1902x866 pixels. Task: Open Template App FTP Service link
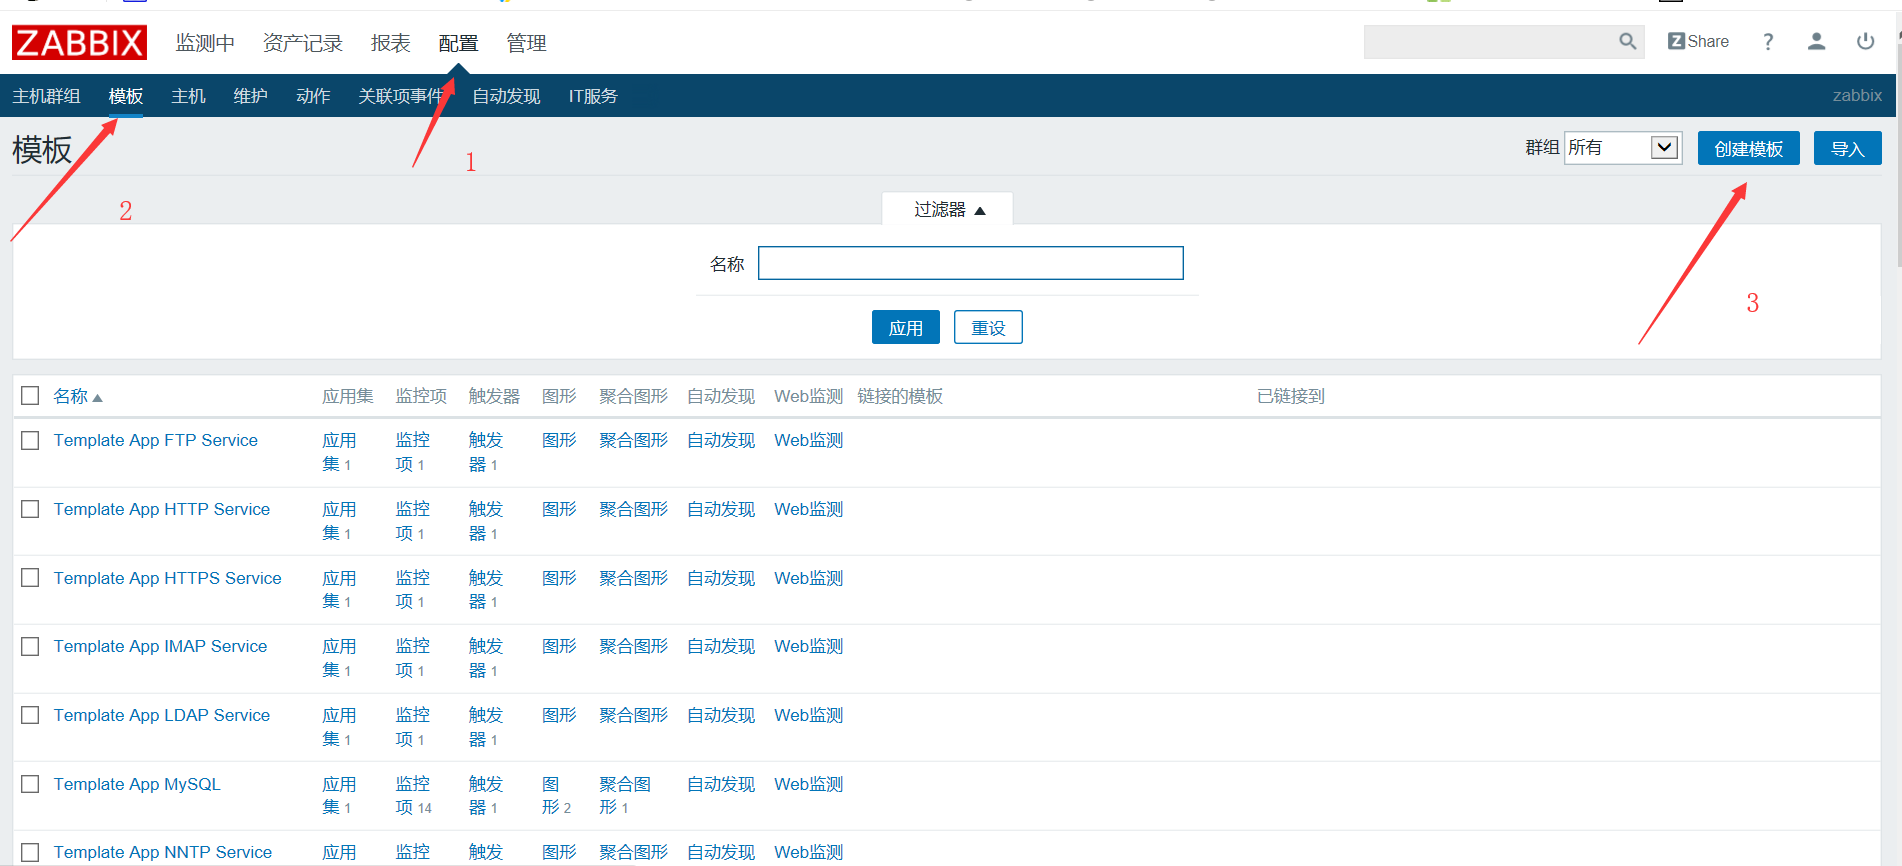tap(156, 440)
